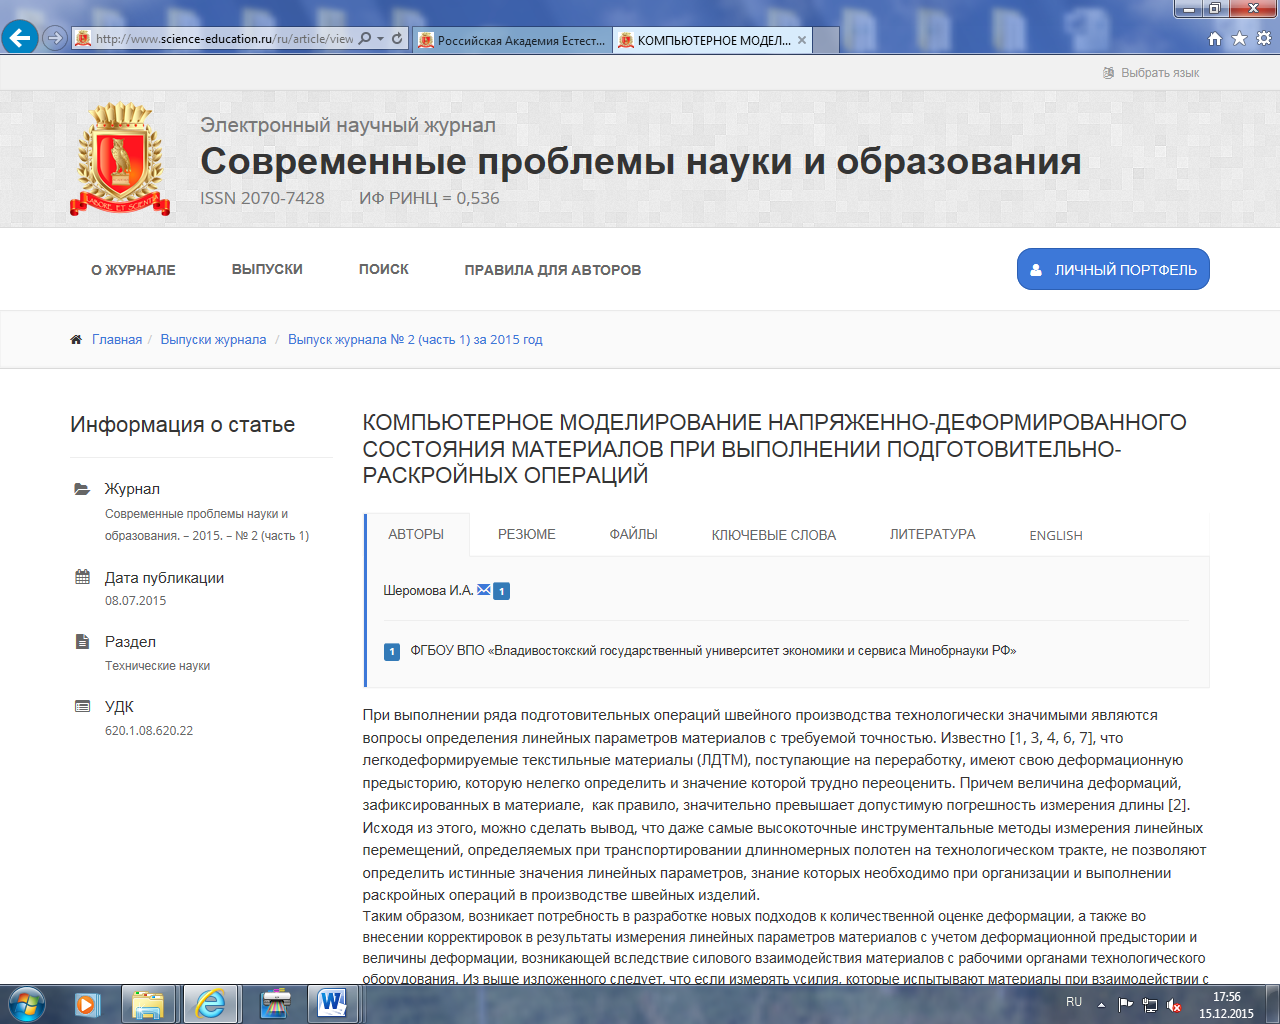The image size is (1280, 1024).
Task: Click the ЛИЧНЫЙ ПОРТФЕЛЬ button
Action: point(1113,270)
